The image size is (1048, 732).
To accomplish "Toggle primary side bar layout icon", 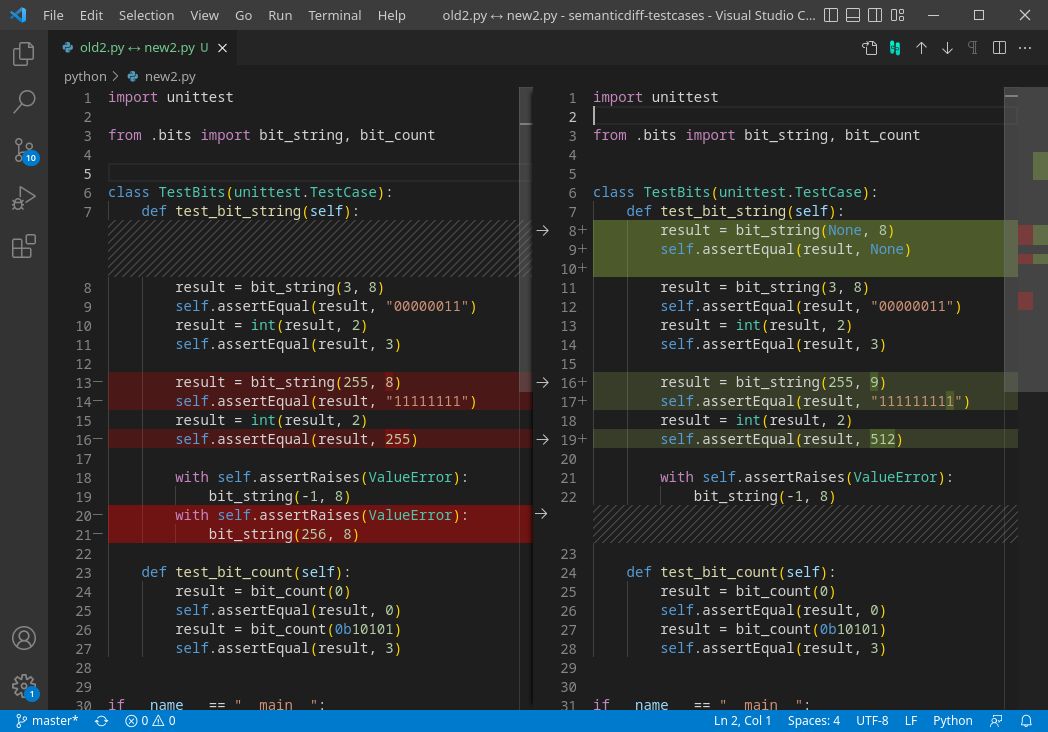I will point(831,15).
